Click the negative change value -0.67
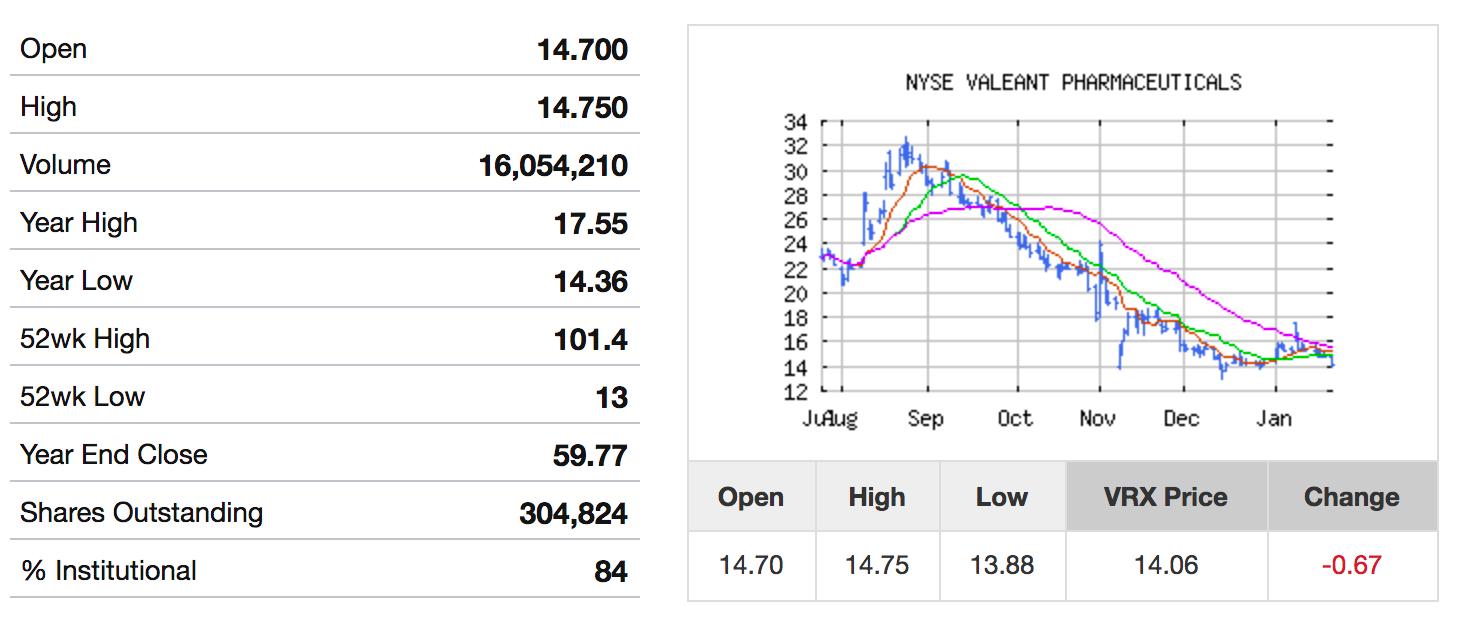 pyautogui.click(x=1351, y=565)
